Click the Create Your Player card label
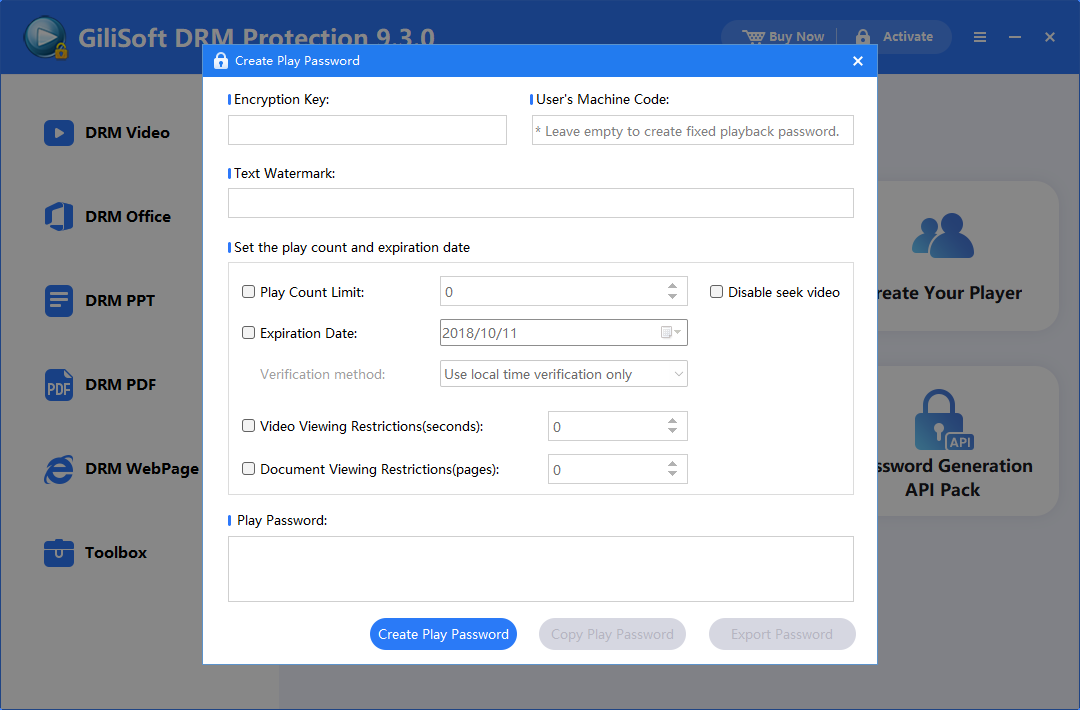Screen dimensions: 1080x710 949,293
